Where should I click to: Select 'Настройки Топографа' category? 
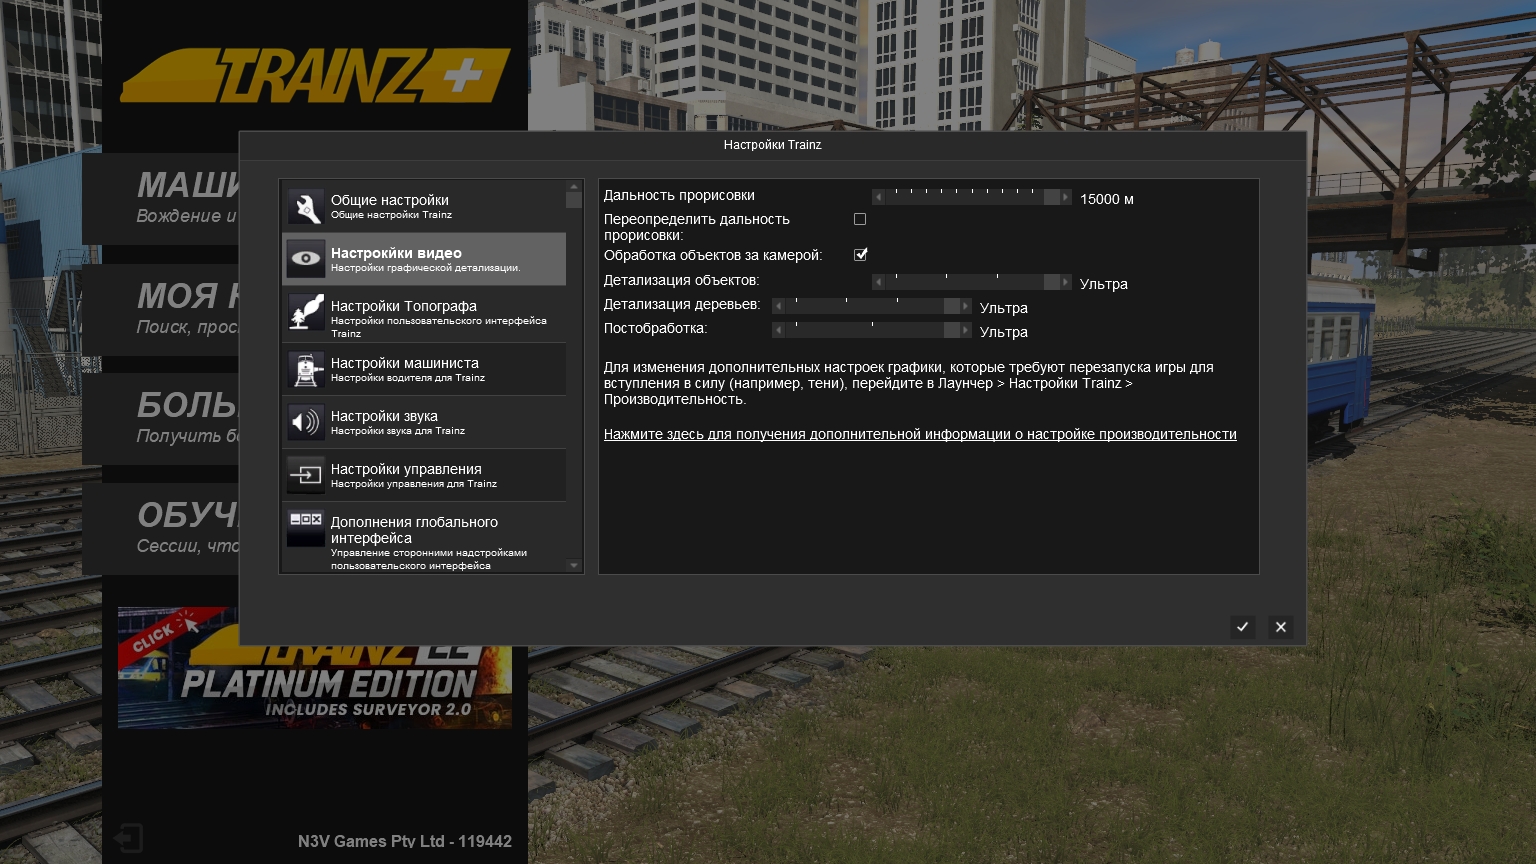[x=424, y=316]
